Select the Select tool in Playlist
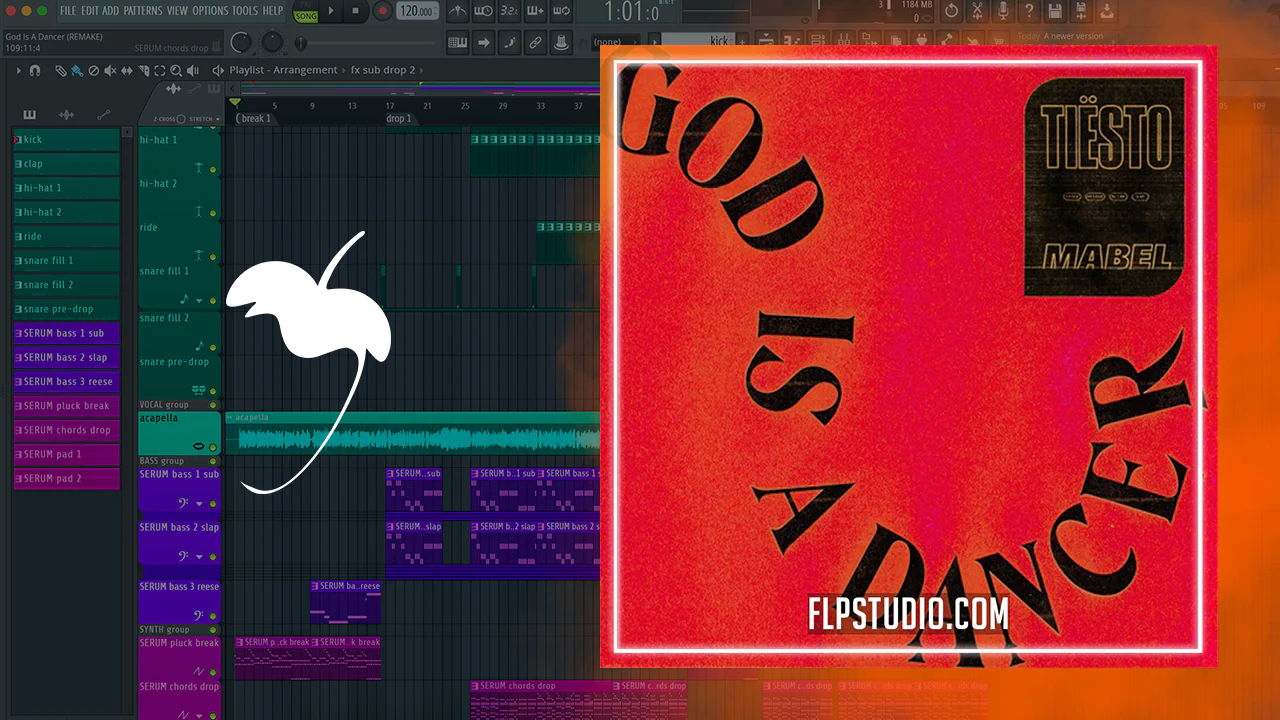This screenshot has width=1280, height=720. 159,71
